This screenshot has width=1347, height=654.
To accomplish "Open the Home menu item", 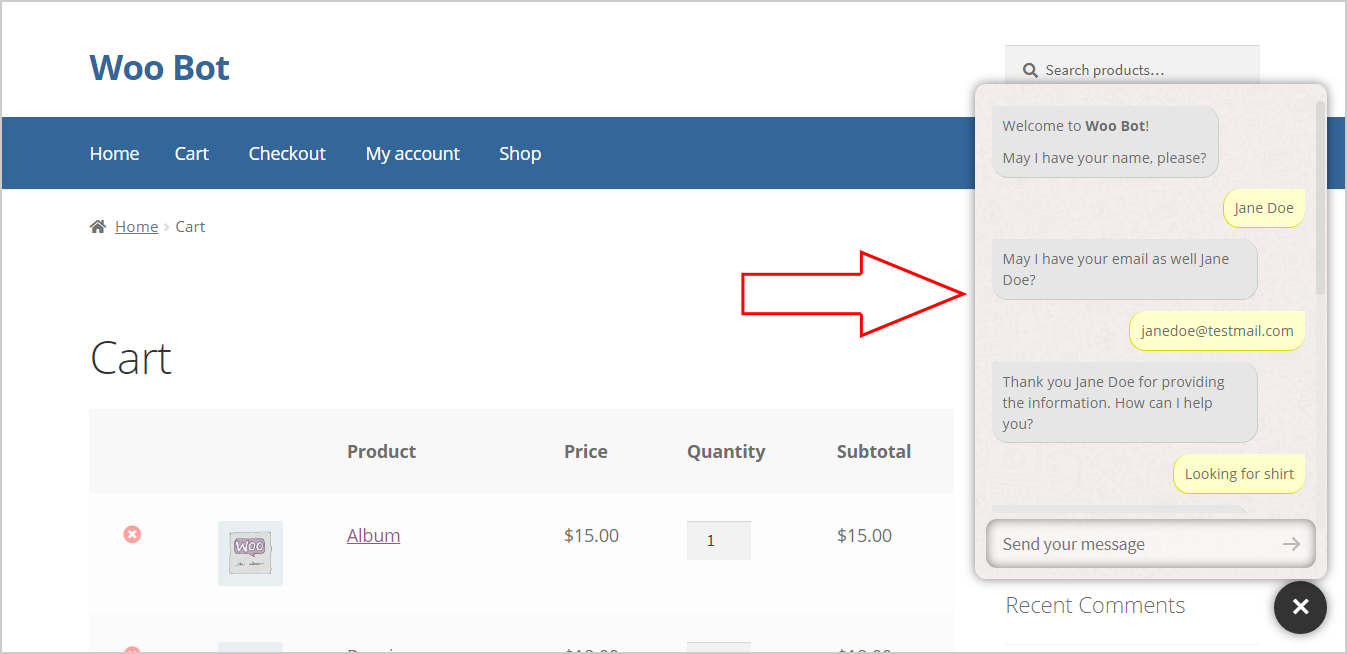I will (x=114, y=153).
